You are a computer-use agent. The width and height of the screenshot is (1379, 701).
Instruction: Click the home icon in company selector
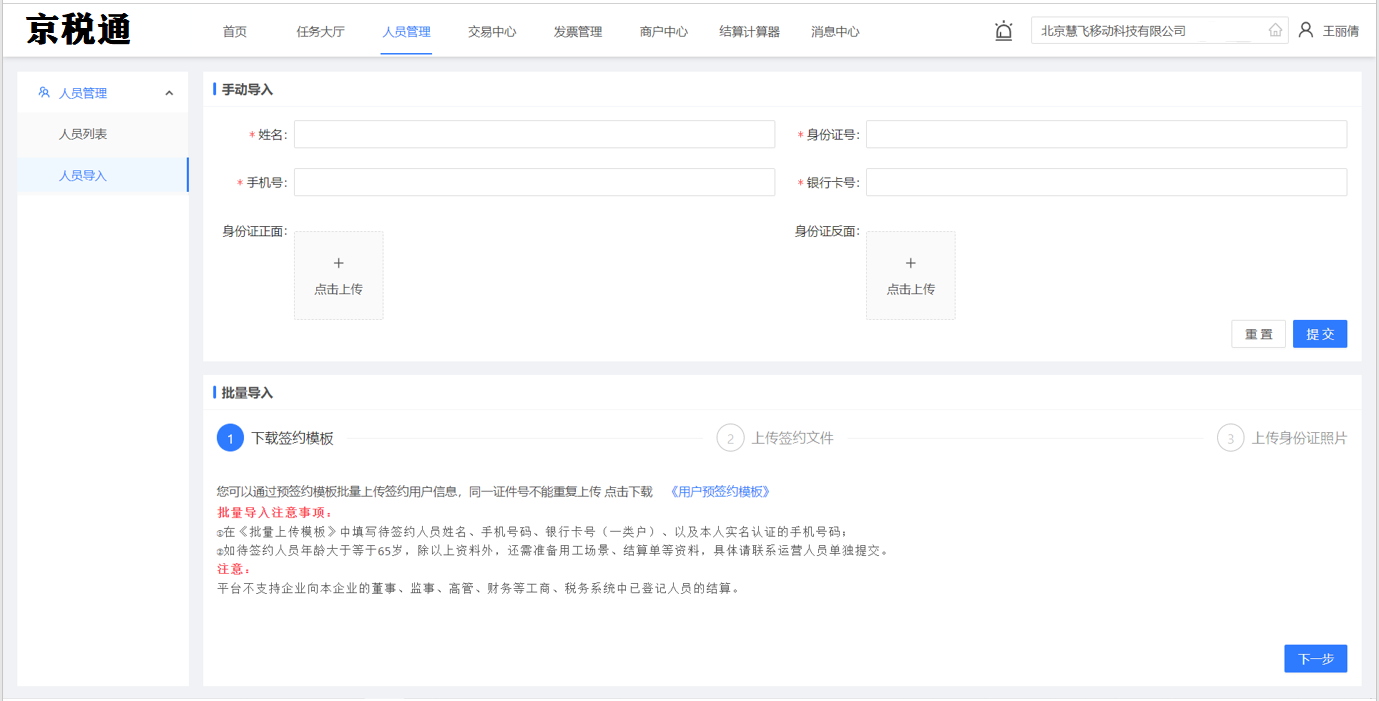click(1275, 31)
